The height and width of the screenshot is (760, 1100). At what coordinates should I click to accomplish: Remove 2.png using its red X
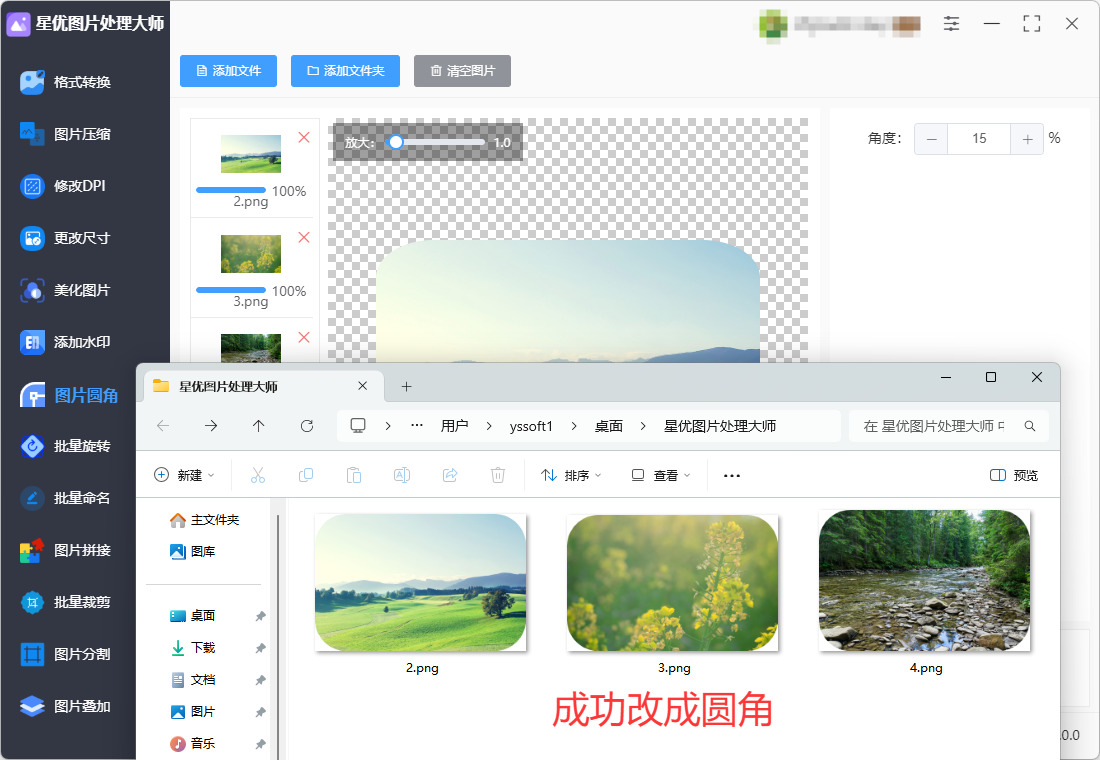click(304, 138)
